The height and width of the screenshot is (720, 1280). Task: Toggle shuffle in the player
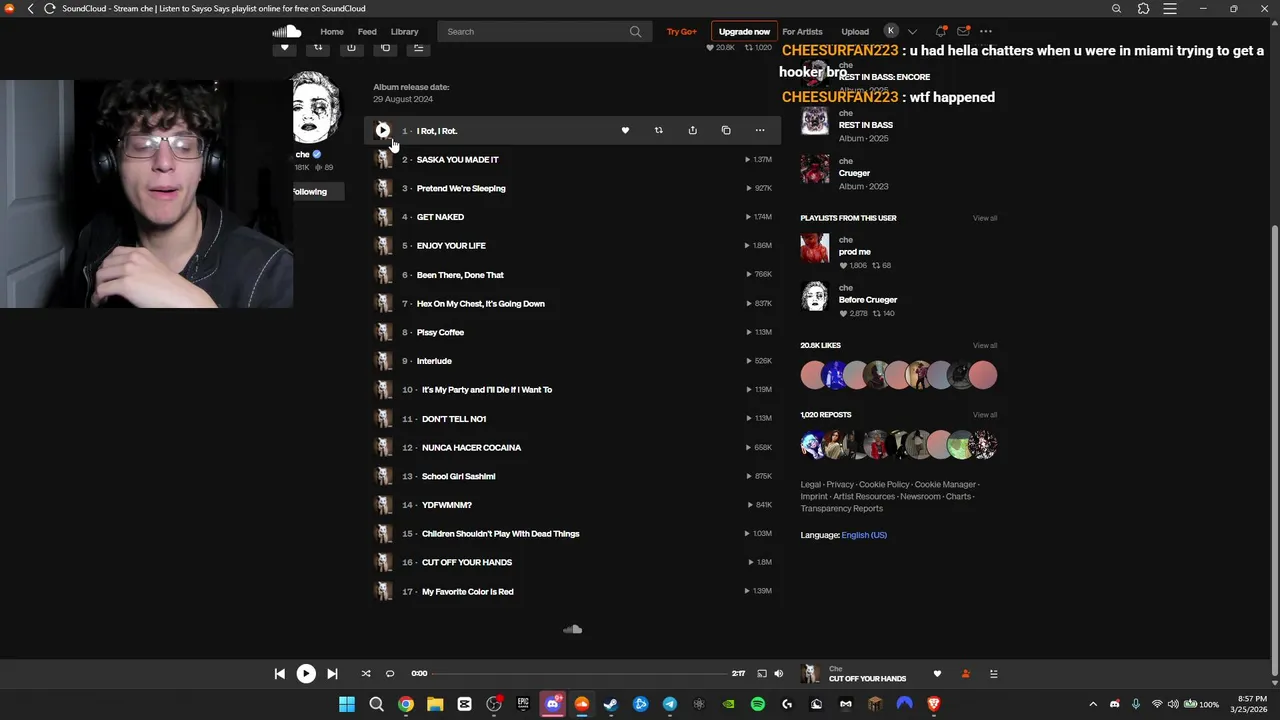[366, 674]
